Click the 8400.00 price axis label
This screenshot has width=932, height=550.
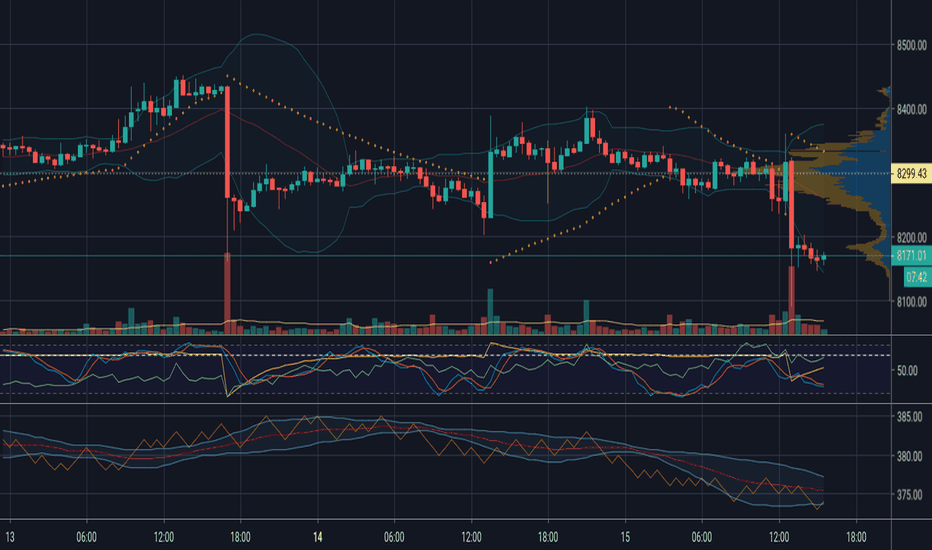click(x=912, y=109)
